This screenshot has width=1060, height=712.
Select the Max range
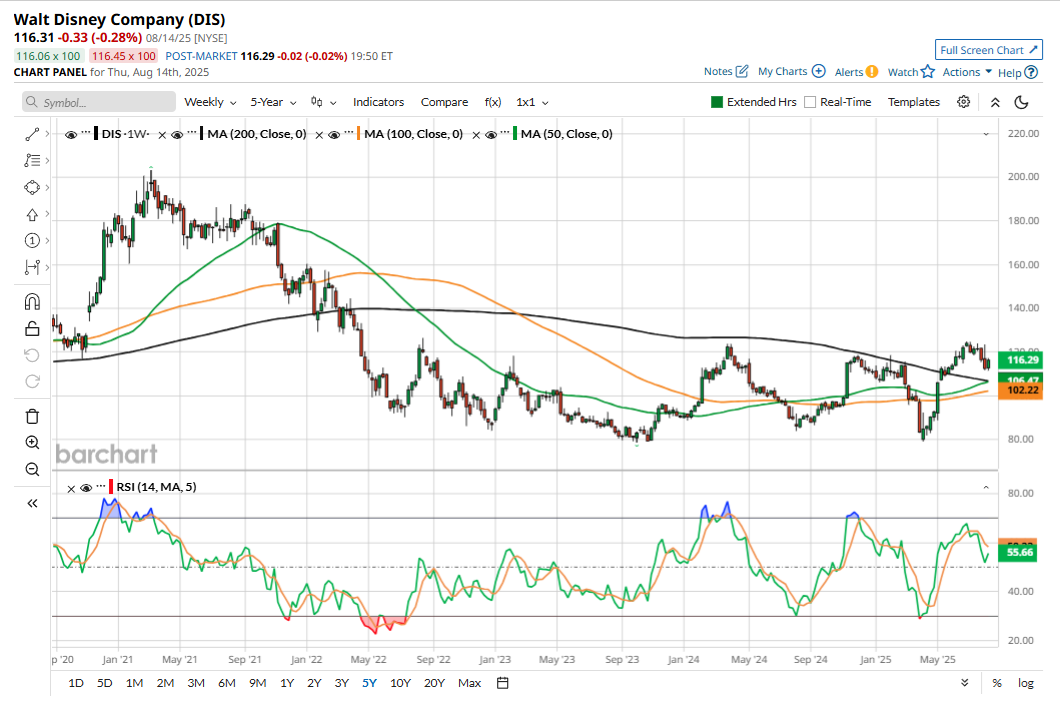click(x=469, y=683)
